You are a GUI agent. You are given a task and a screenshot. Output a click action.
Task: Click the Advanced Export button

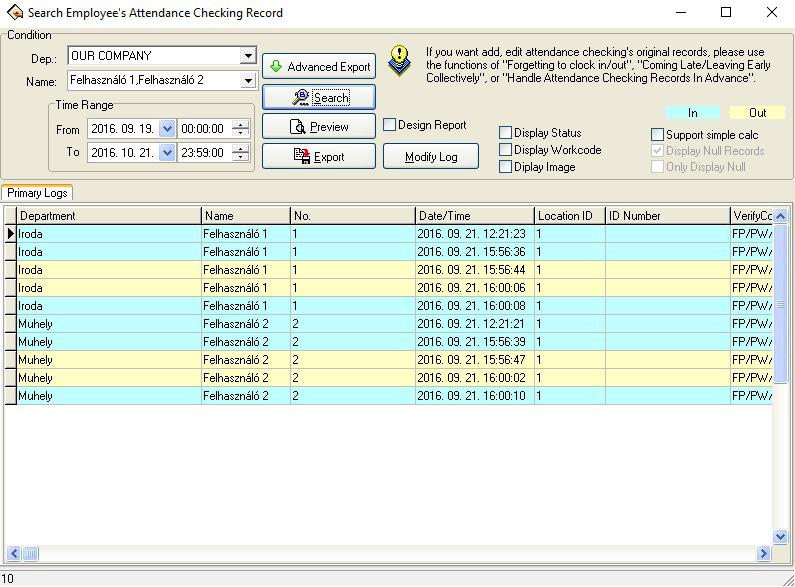tap(319, 66)
